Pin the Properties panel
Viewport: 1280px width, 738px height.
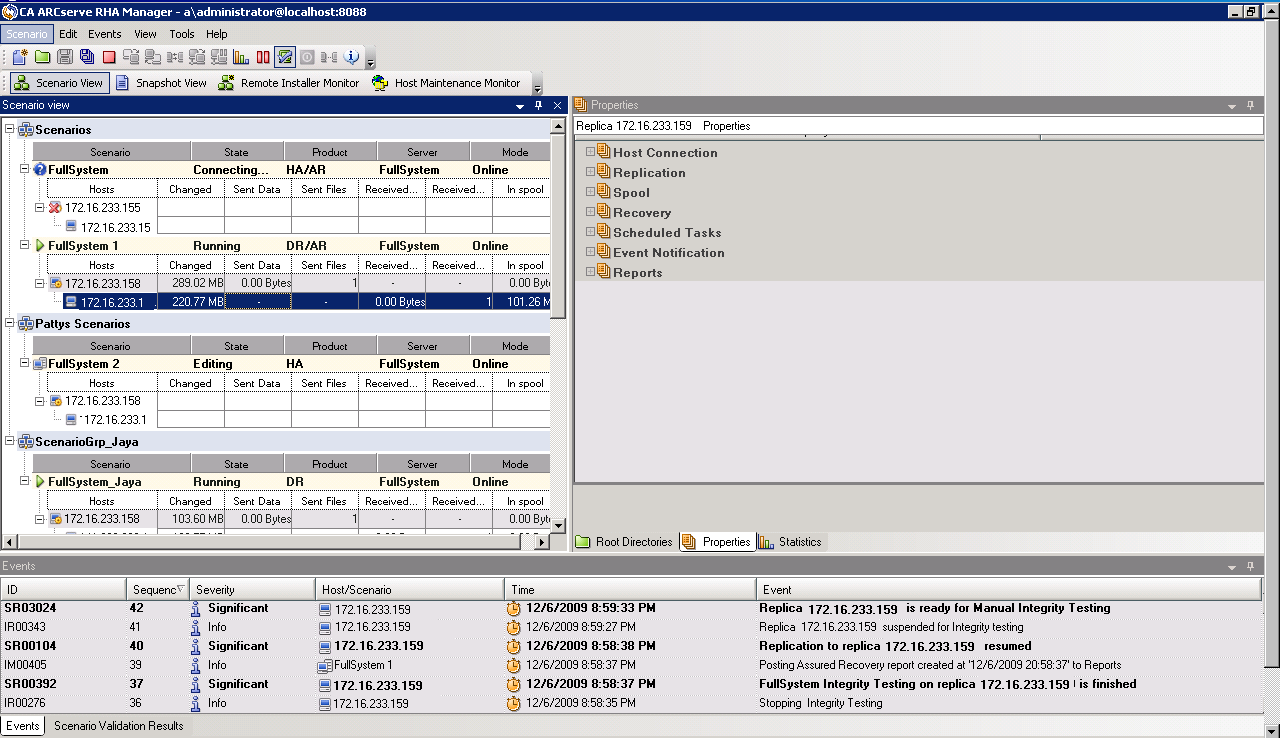point(1248,104)
